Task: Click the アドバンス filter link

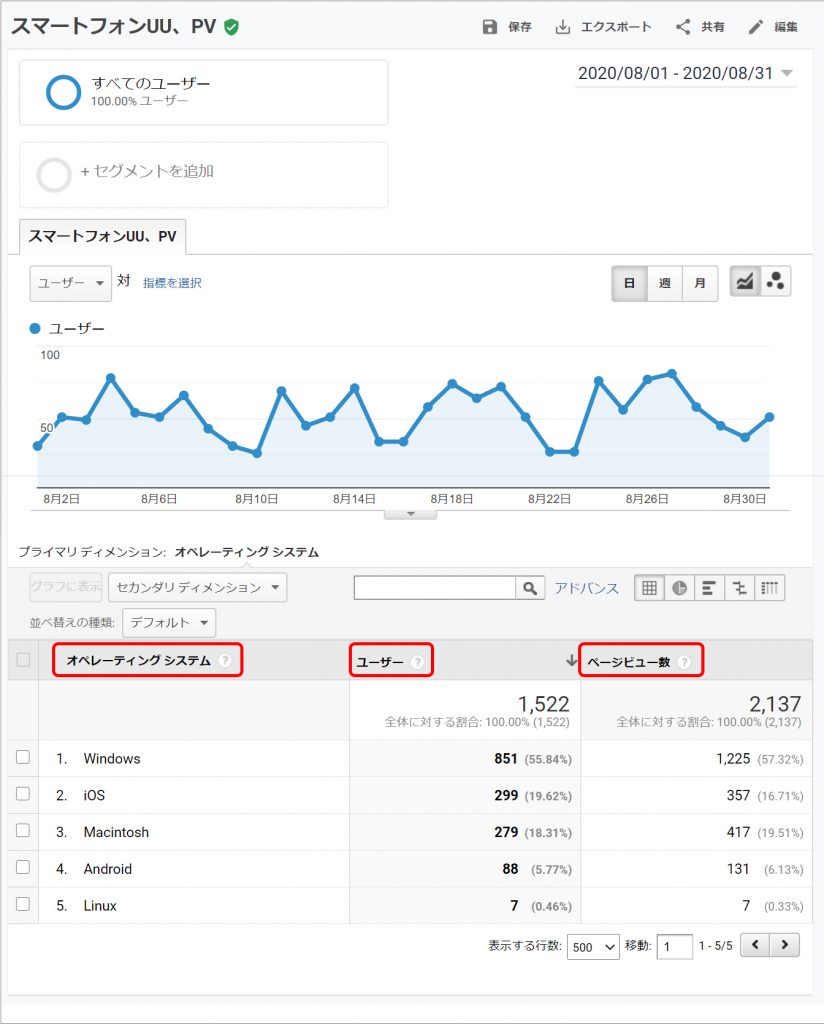Action: pos(586,588)
